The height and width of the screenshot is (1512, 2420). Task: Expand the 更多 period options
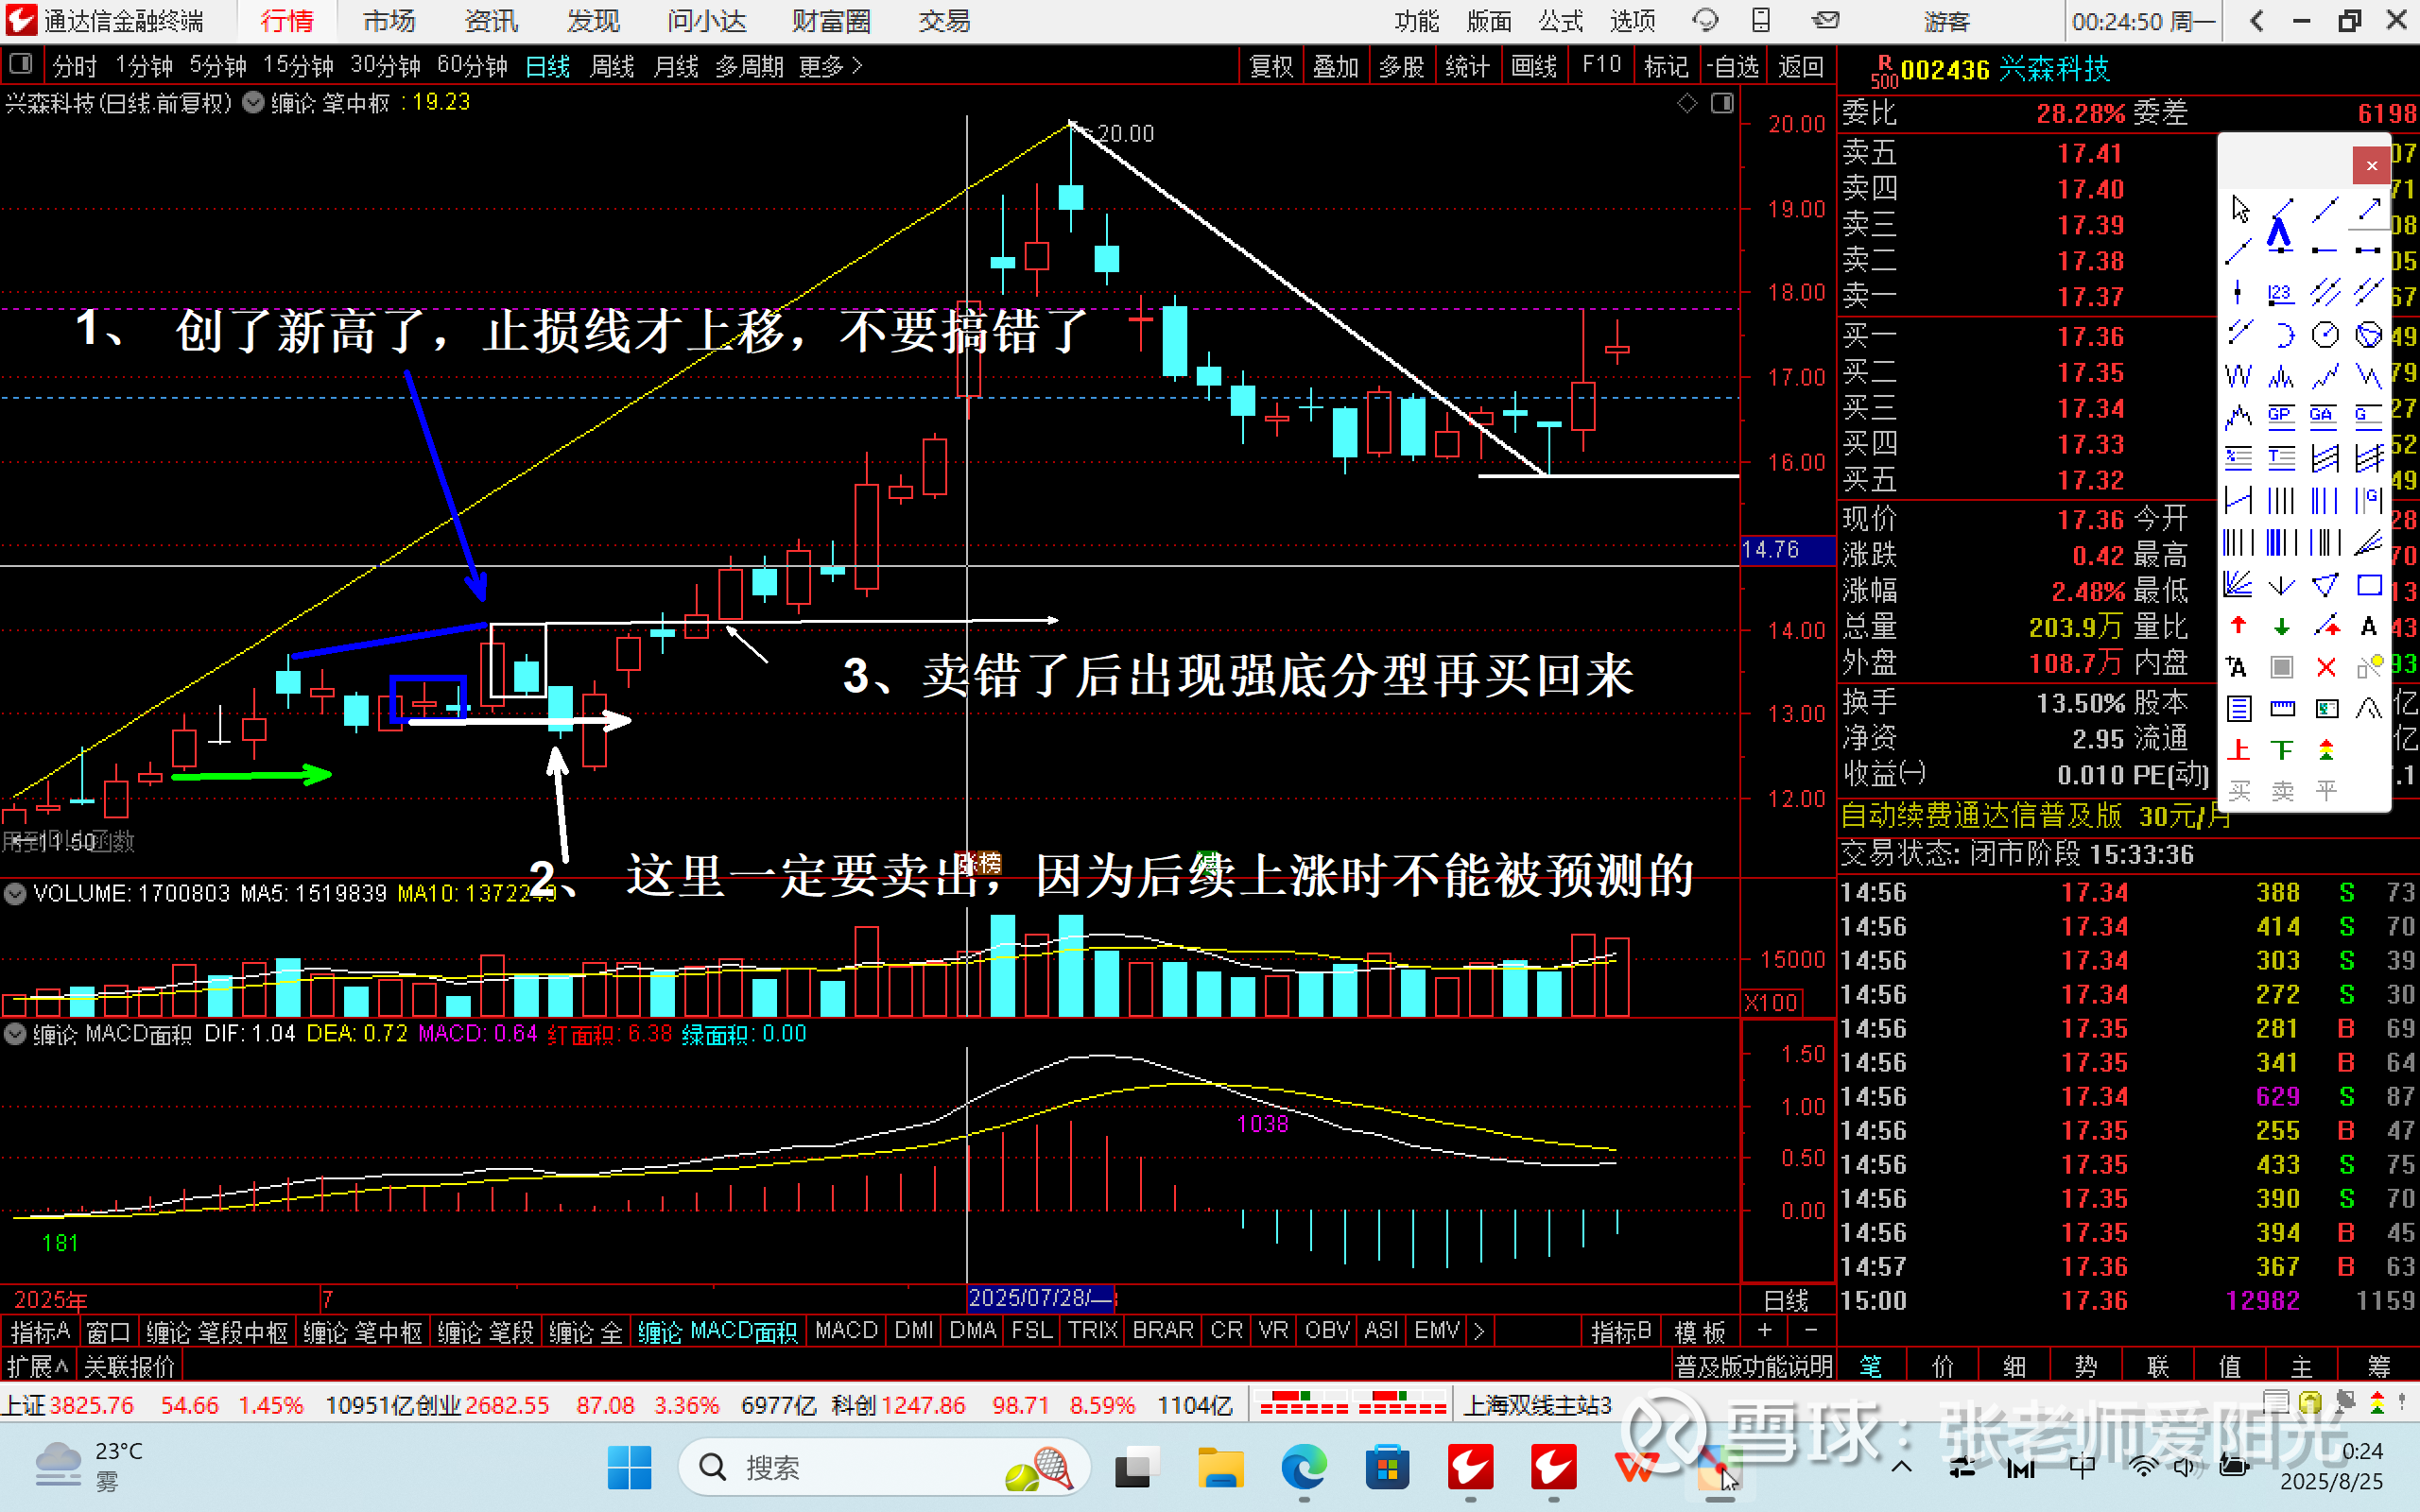(829, 66)
